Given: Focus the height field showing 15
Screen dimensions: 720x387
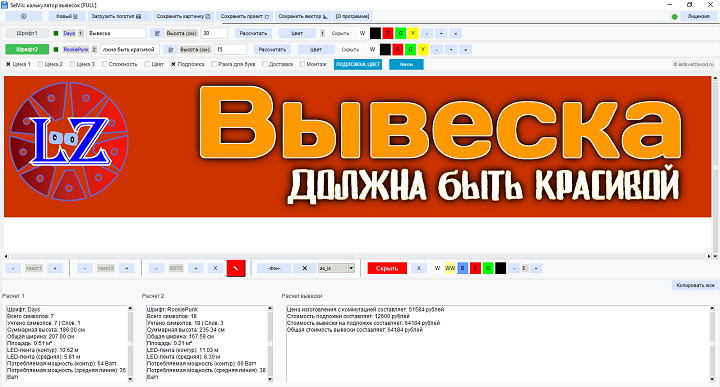Looking at the screenshot, I should pos(231,49).
